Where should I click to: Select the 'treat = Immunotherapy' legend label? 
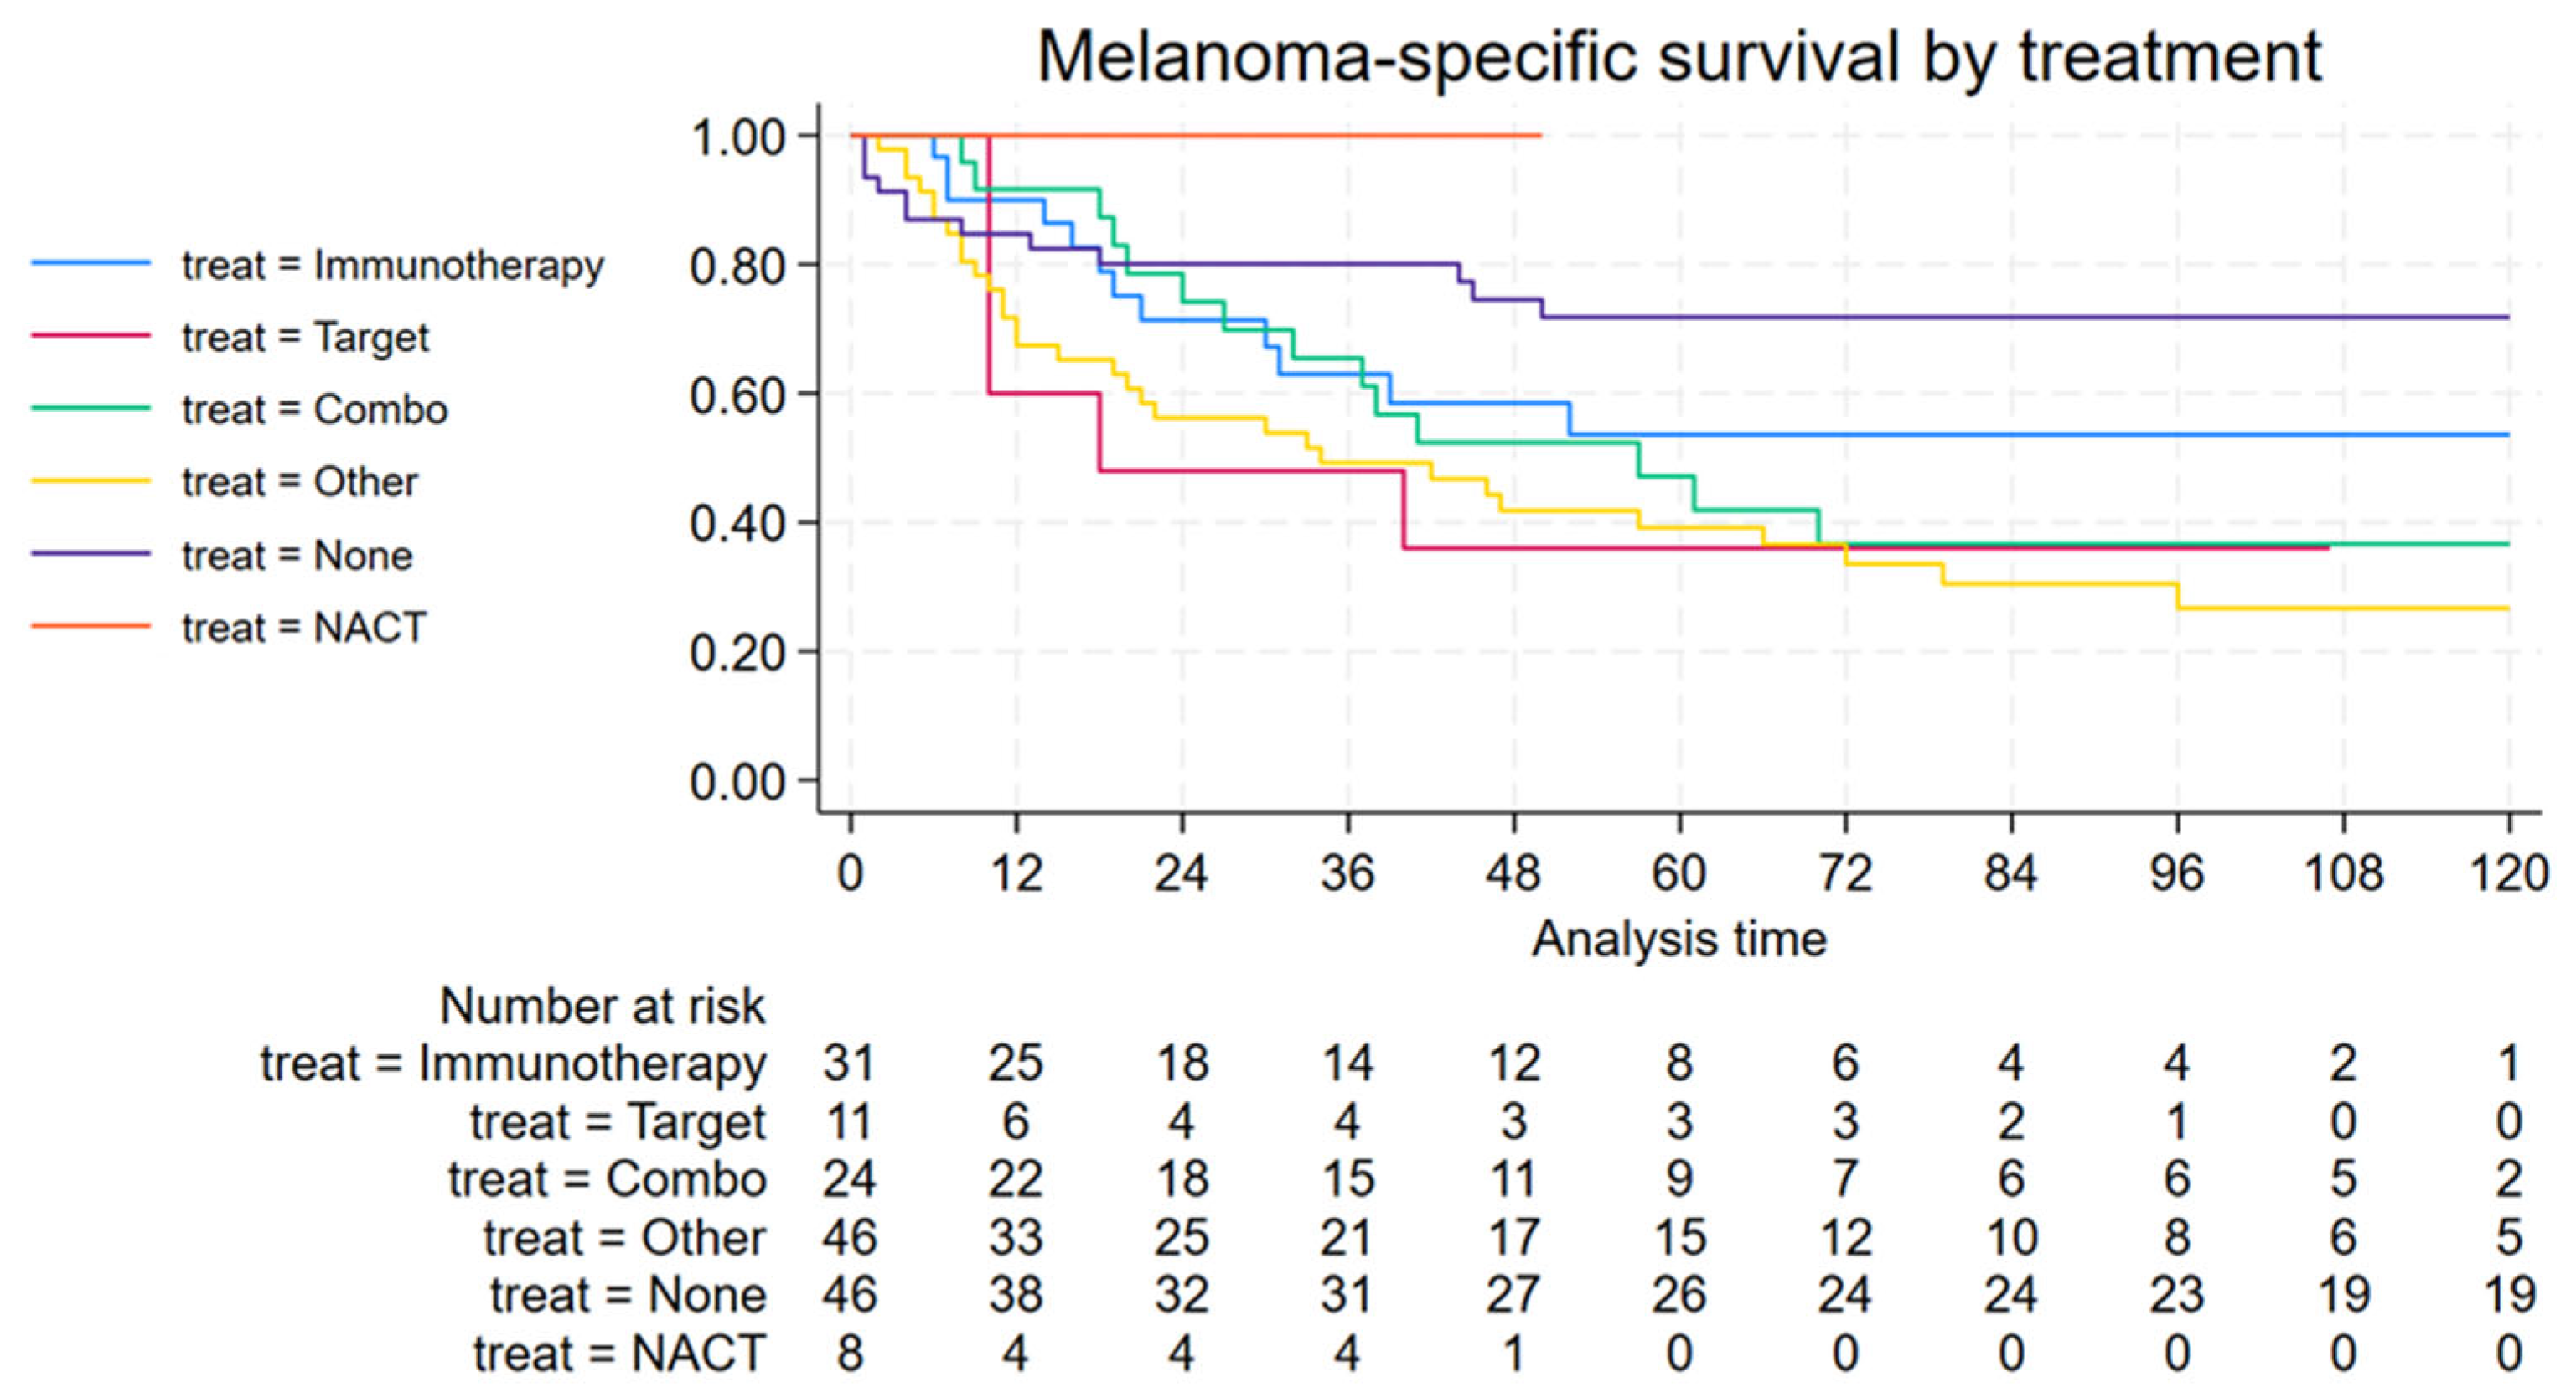click(x=393, y=266)
